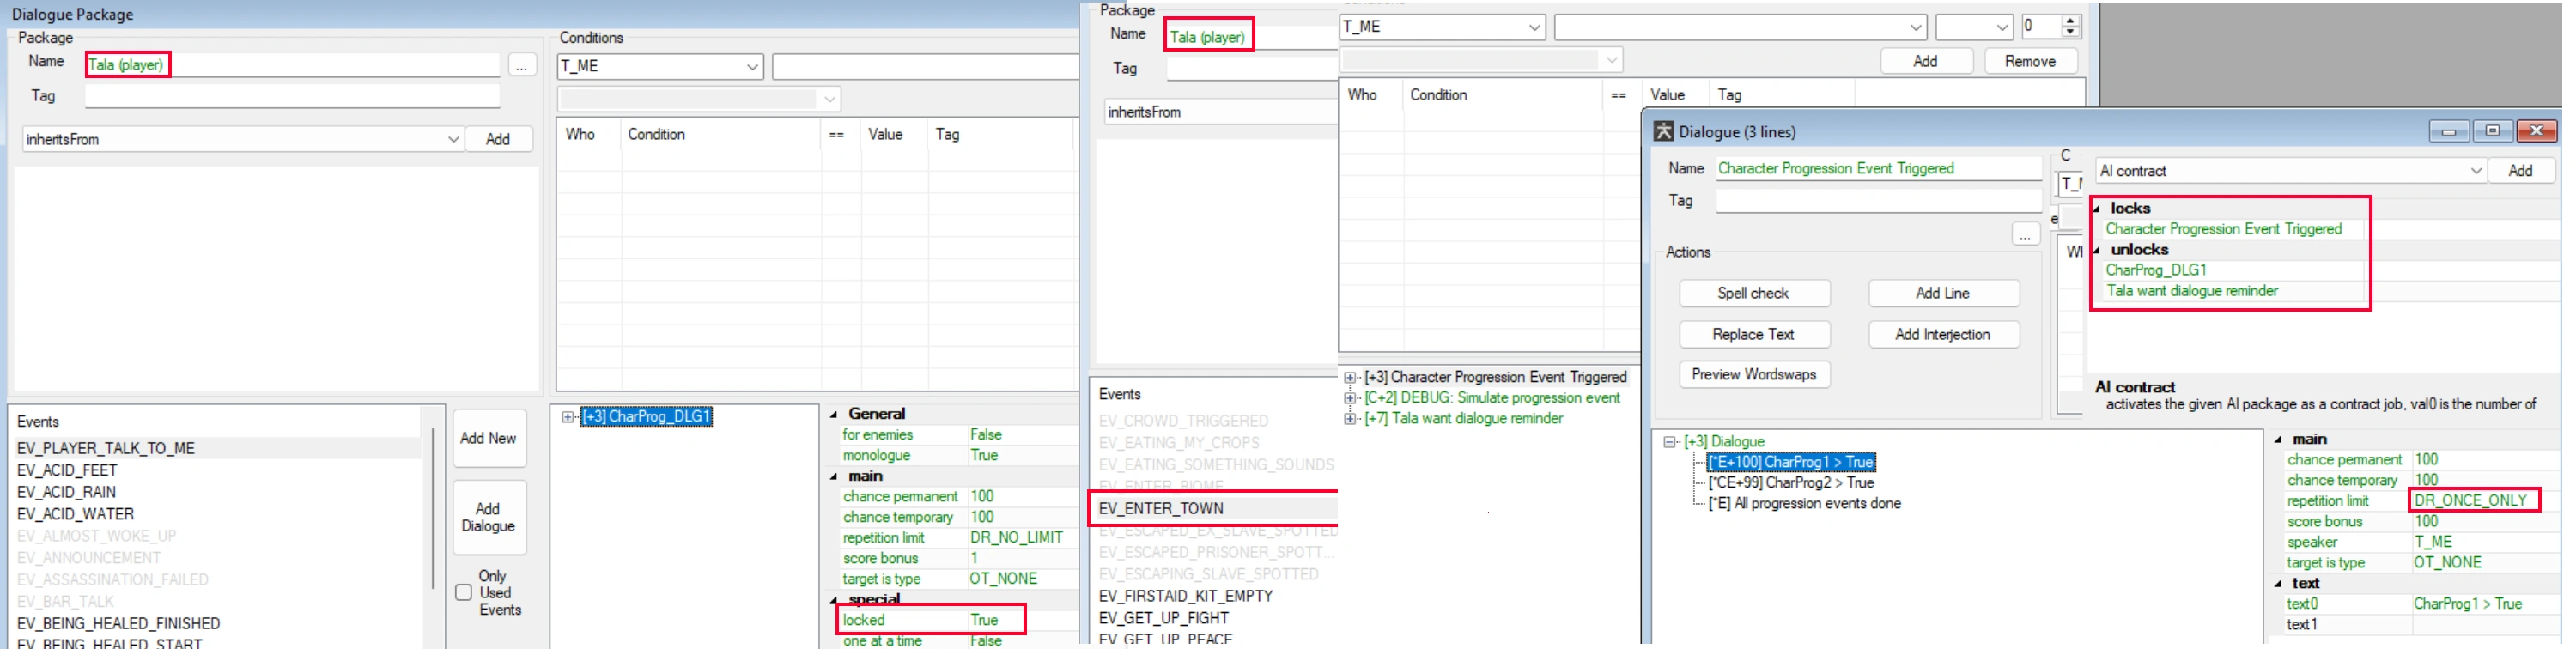Expand [+3] Character Progression Event Triggered node
The image size is (2576, 649).
point(1350,378)
